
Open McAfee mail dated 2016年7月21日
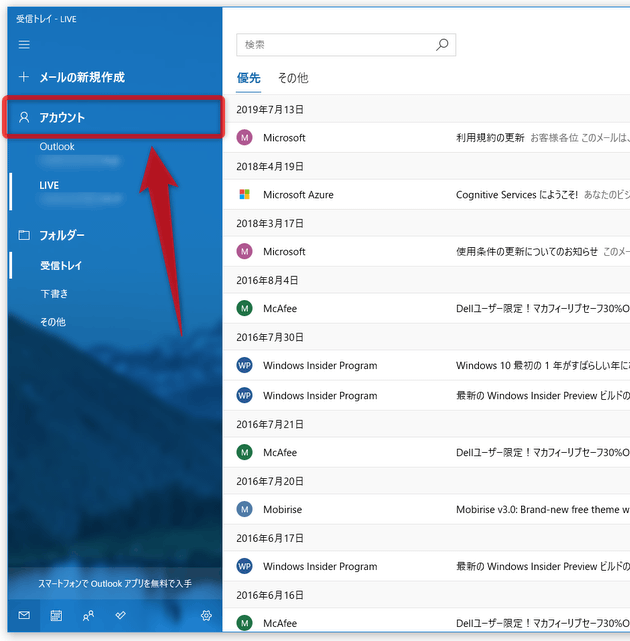[426, 452]
